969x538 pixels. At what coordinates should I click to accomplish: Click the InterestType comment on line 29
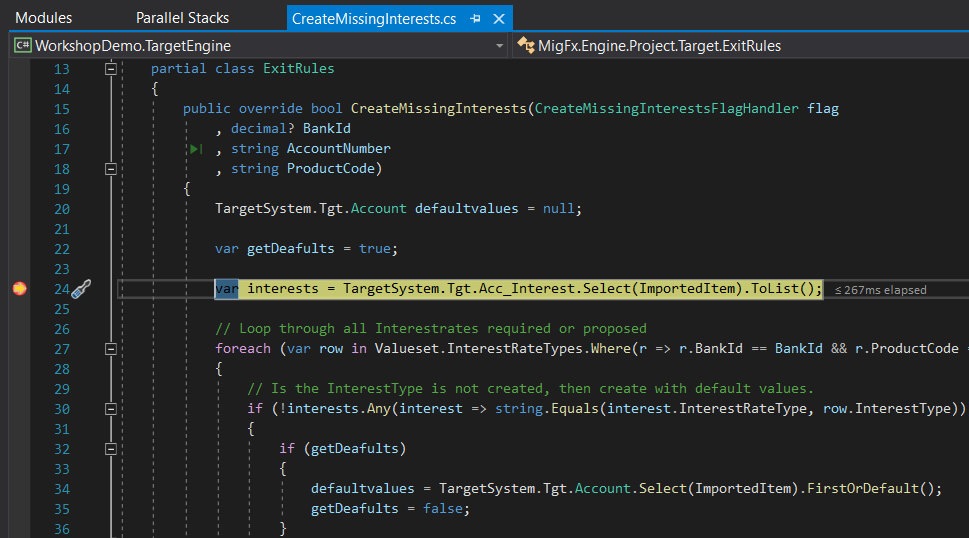click(530, 389)
